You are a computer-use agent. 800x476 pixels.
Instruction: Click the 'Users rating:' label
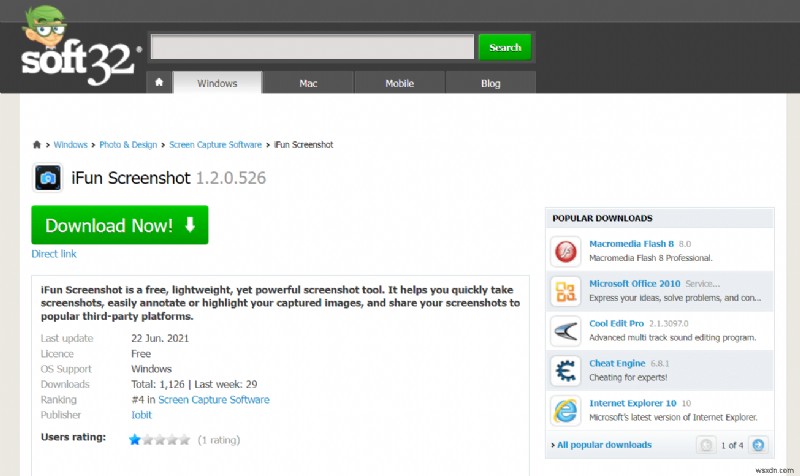[73, 437]
